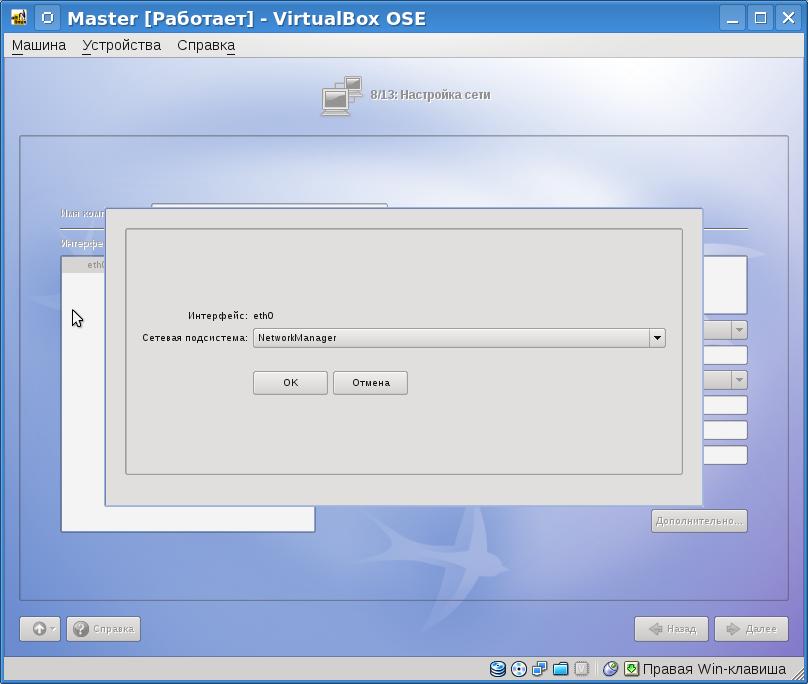
Task: Click the green host key arrow icon
Action: [631, 669]
